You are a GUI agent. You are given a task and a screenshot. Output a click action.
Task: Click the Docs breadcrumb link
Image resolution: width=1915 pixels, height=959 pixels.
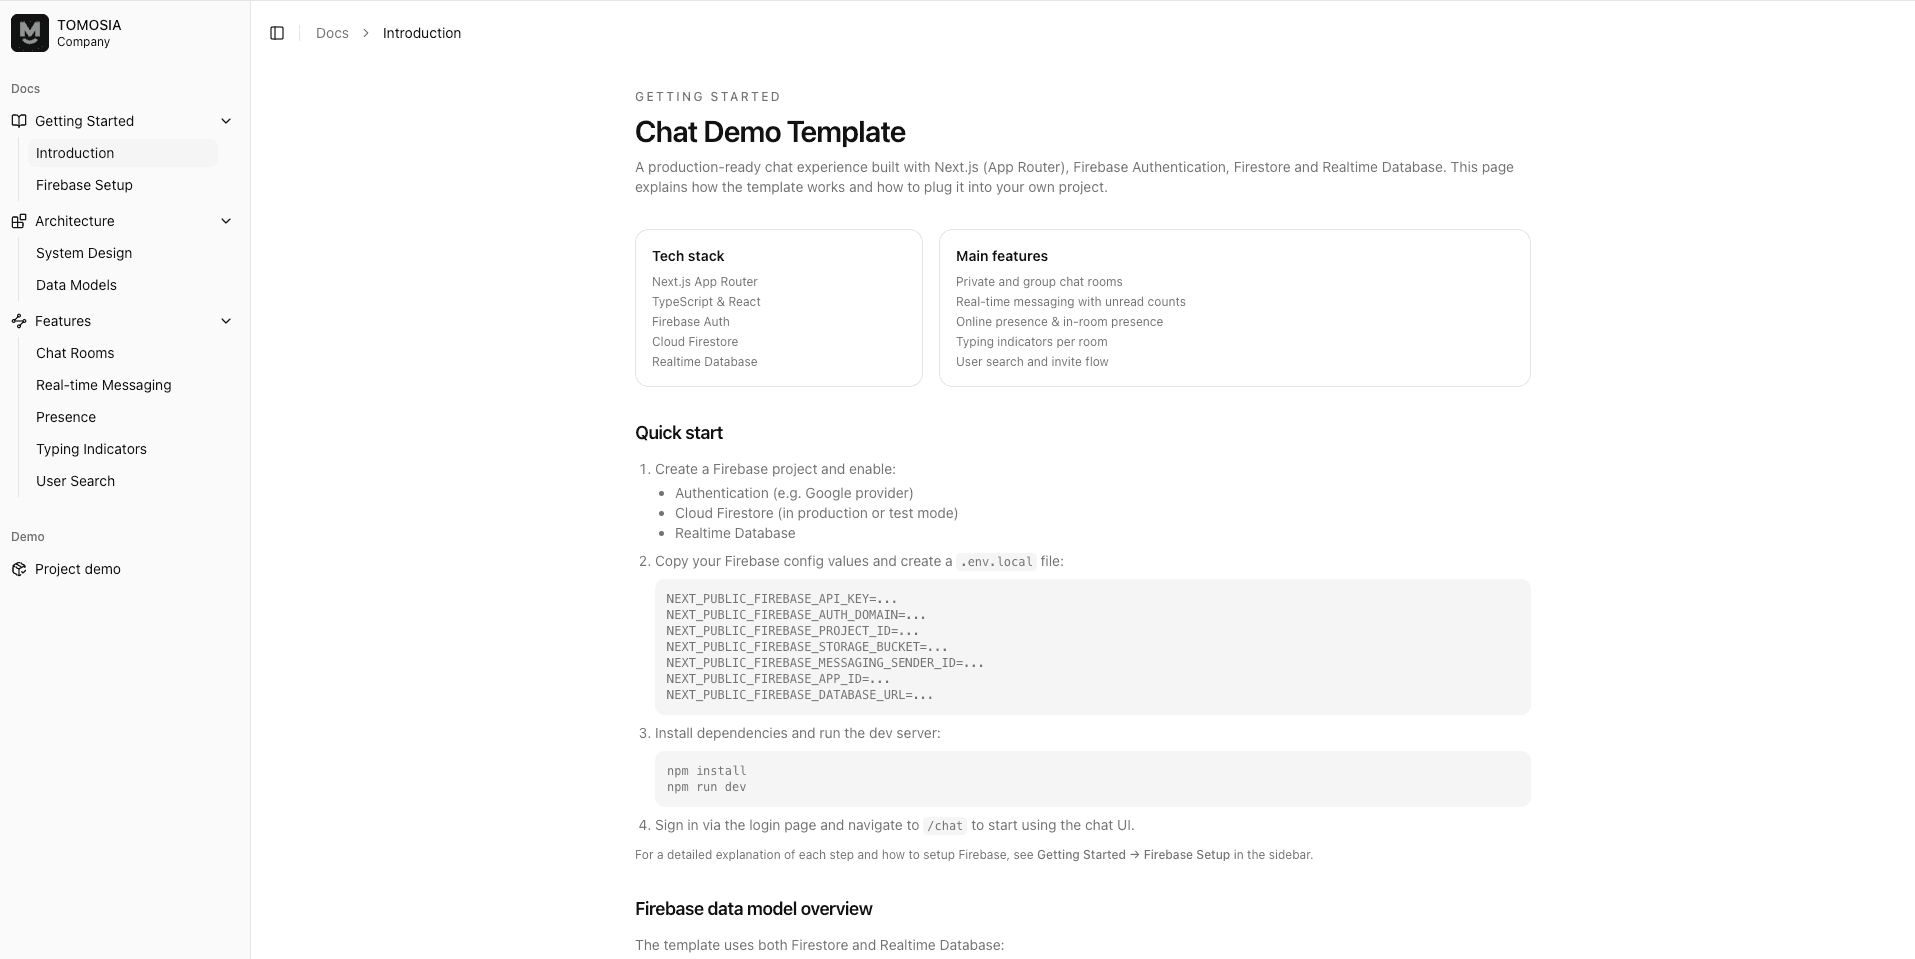point(332,33)
